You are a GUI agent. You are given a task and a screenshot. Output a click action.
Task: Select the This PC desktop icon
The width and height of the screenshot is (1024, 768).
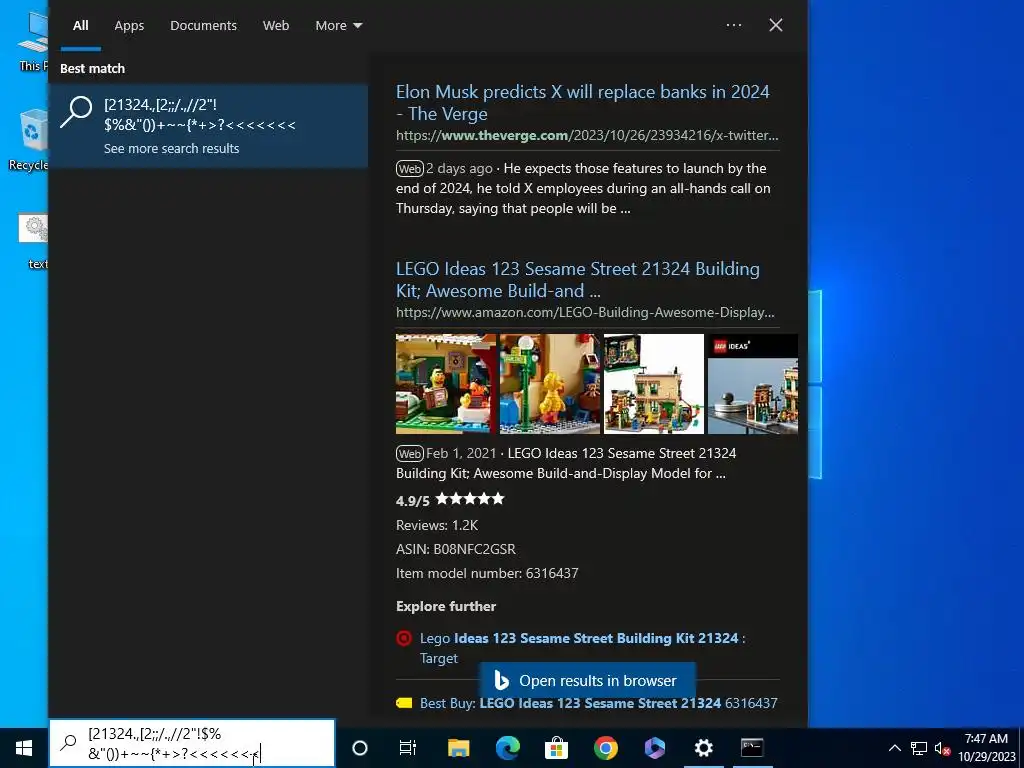tap(33, 41)
